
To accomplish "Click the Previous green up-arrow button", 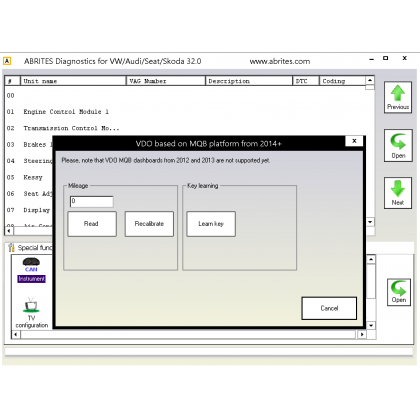I will (398, 97).
